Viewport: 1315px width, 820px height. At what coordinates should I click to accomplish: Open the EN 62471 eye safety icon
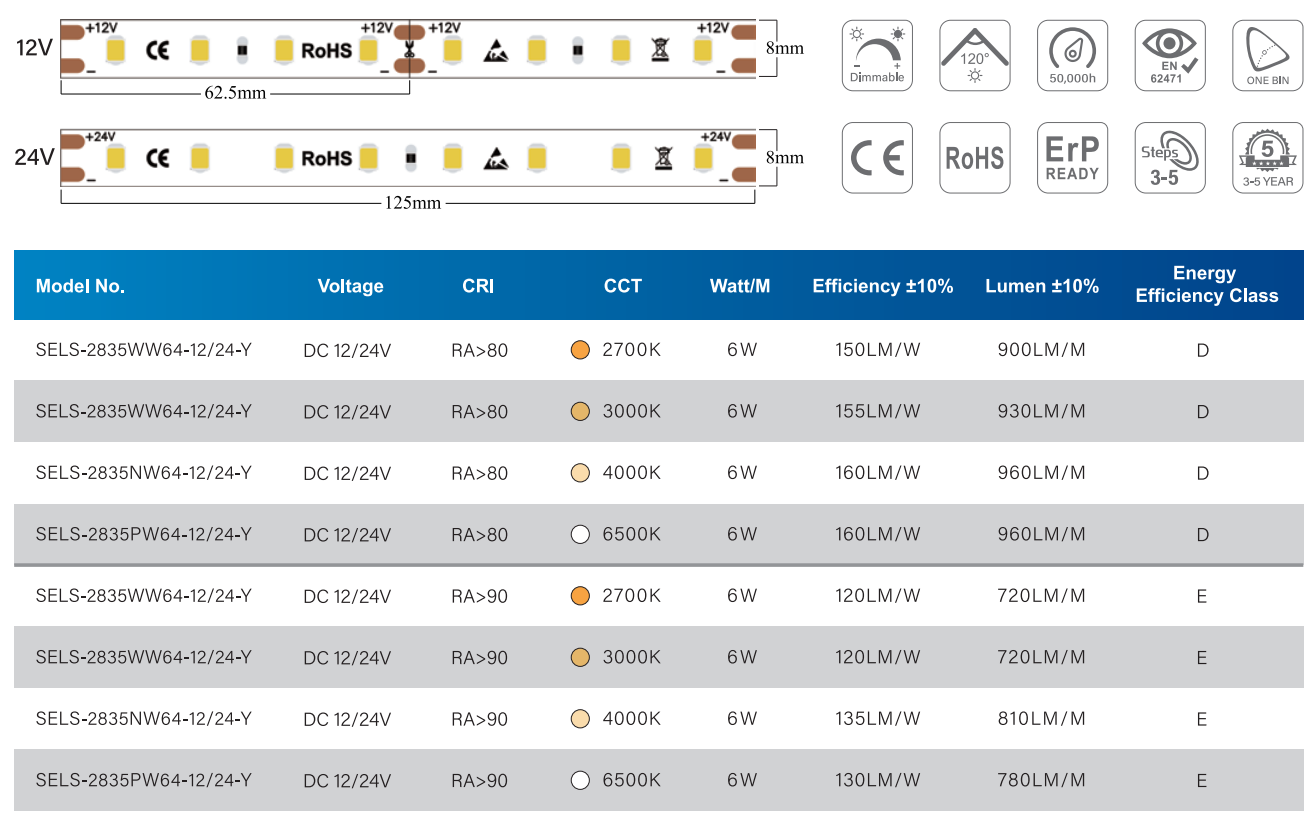coord(1170,55)
